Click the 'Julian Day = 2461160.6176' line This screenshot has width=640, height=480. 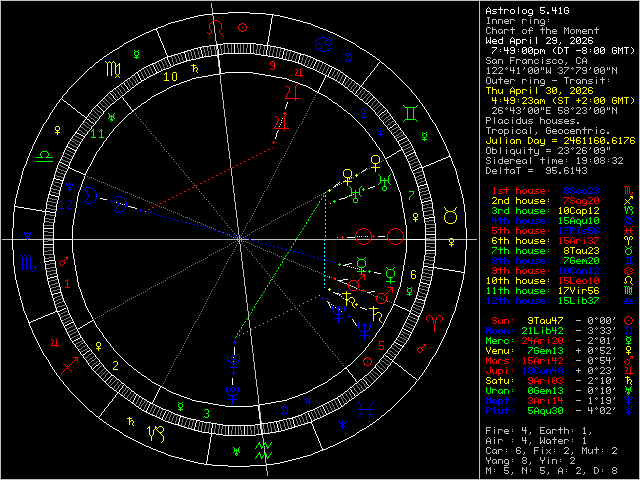pyautogui.click(x=560, y=141)
